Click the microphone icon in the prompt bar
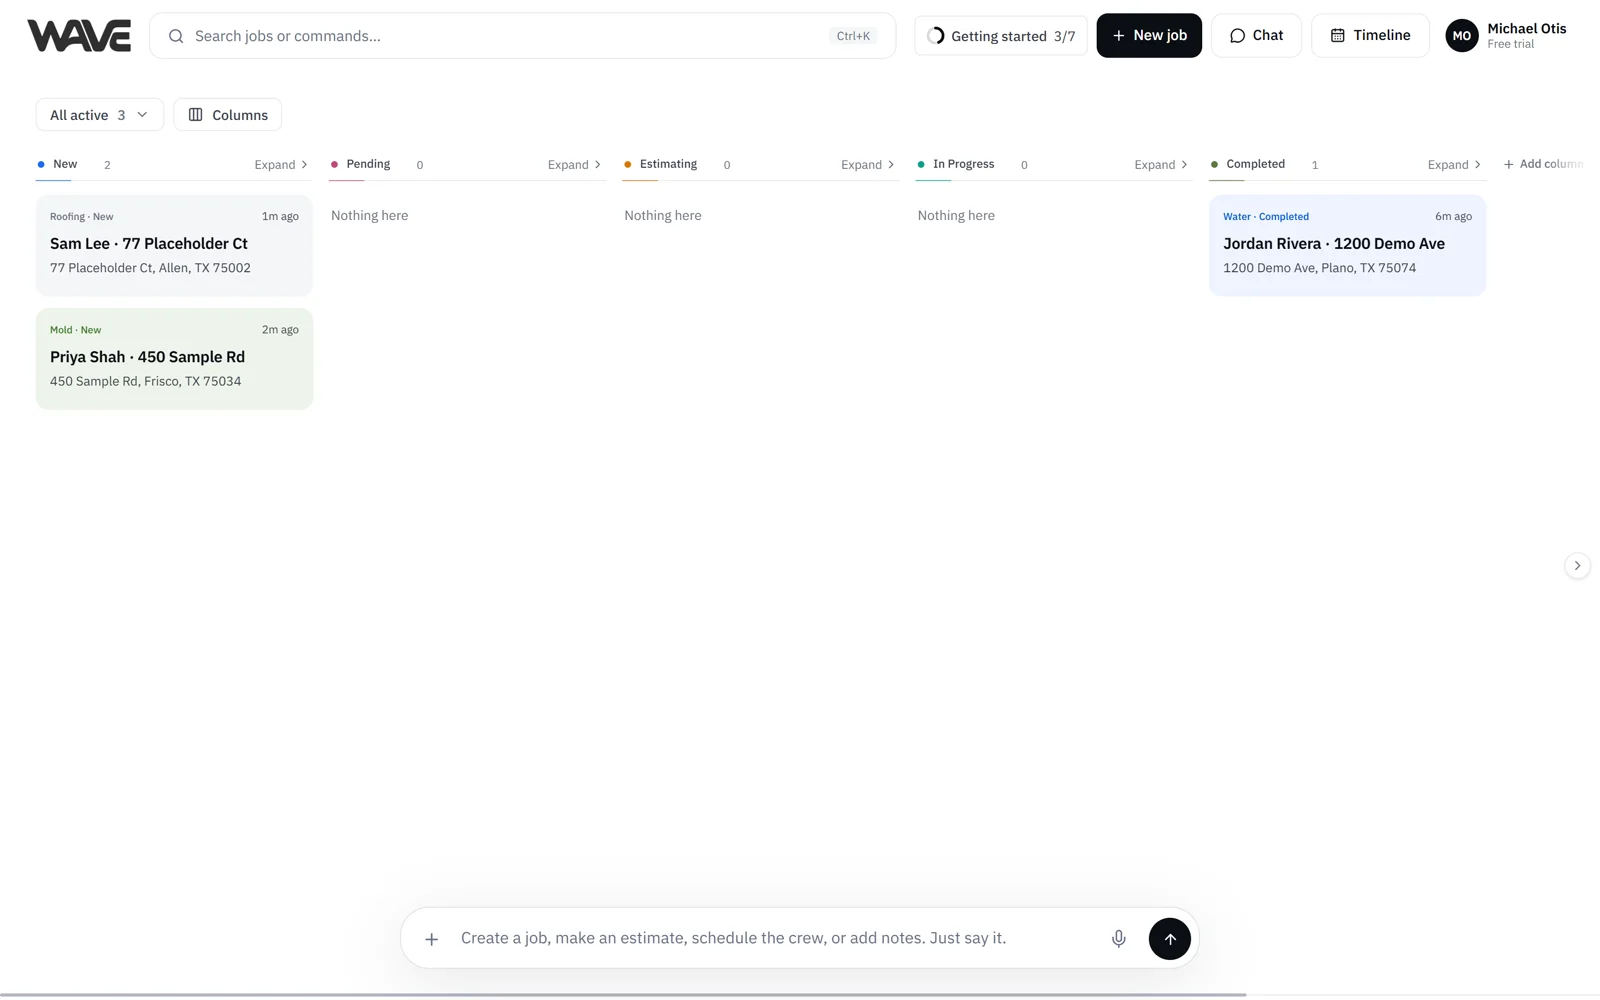This screenshot has width=1600, height=1000. (x=1118, y=938)
